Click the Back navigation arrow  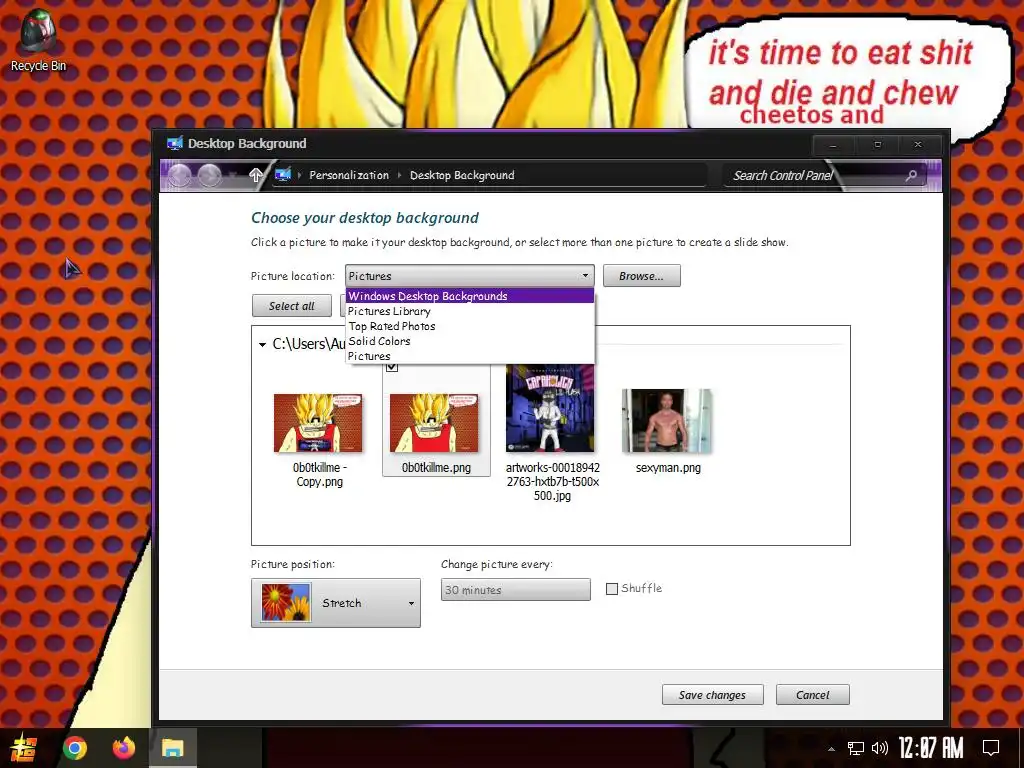180,176
